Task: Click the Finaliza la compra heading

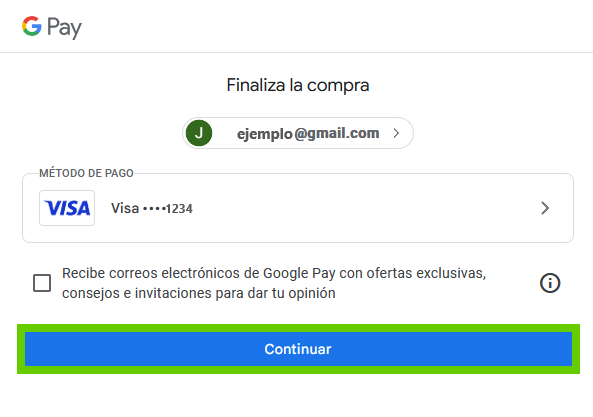Action: [x=298, y=85]
